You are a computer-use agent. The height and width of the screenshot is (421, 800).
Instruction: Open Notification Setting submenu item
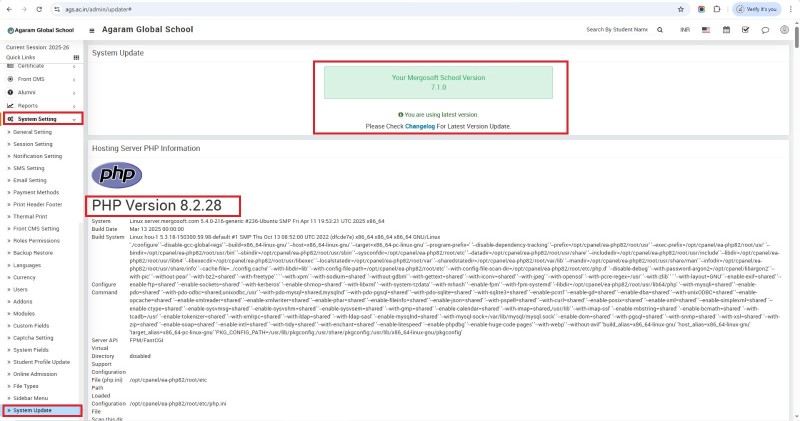pos(37,156)
